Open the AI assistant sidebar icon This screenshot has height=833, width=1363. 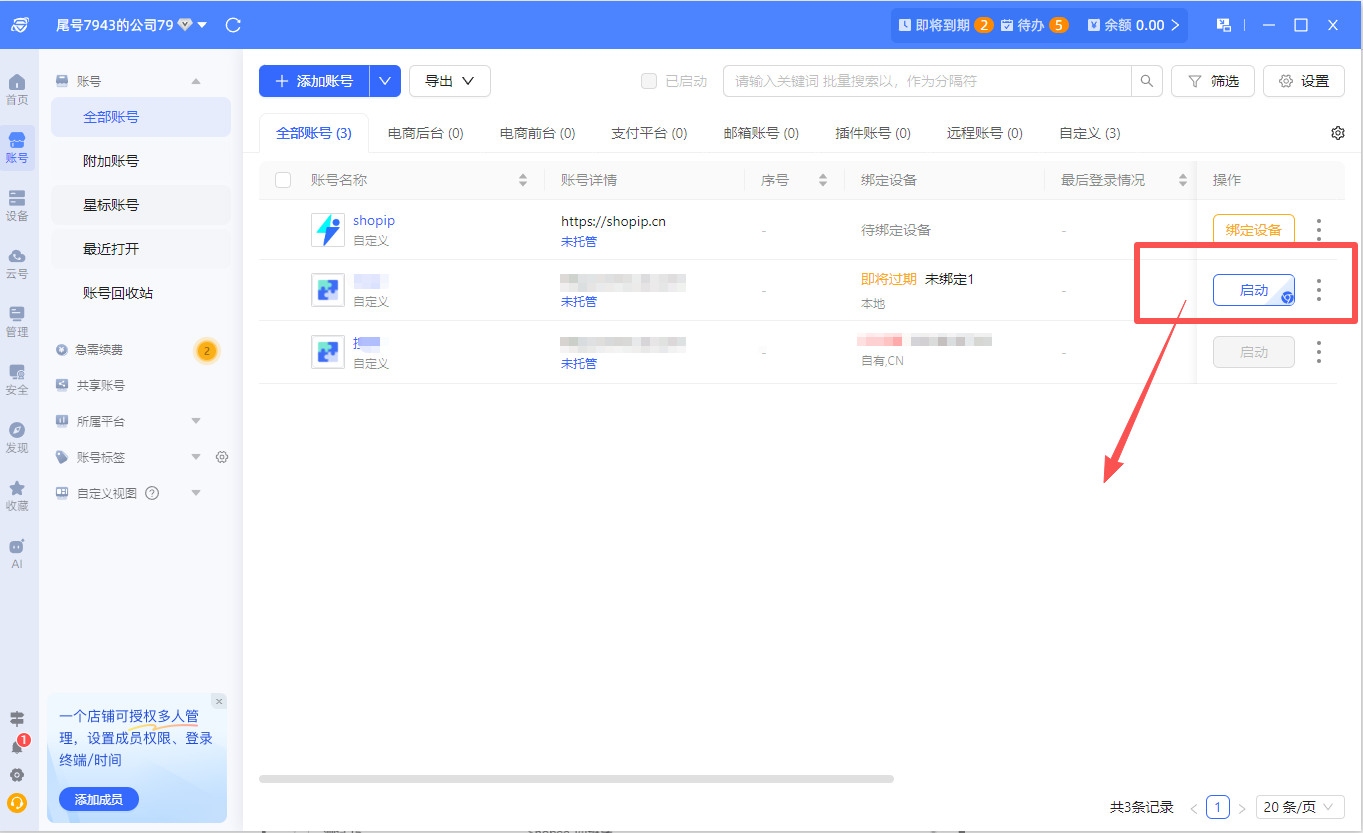coord(17,553)
